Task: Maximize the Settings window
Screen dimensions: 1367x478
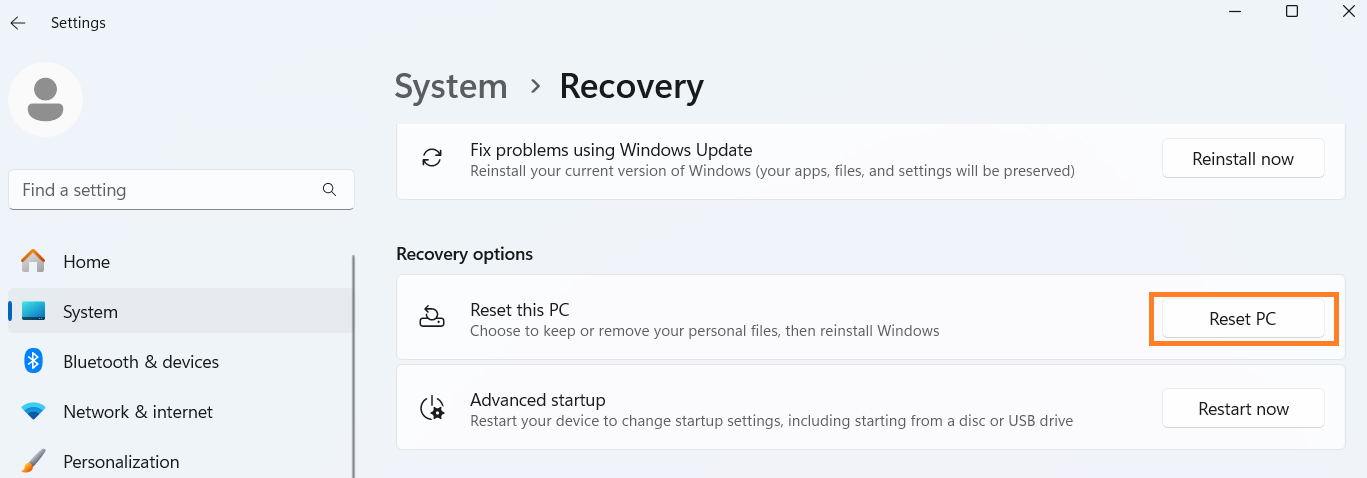Action: tap(1292, 12)
